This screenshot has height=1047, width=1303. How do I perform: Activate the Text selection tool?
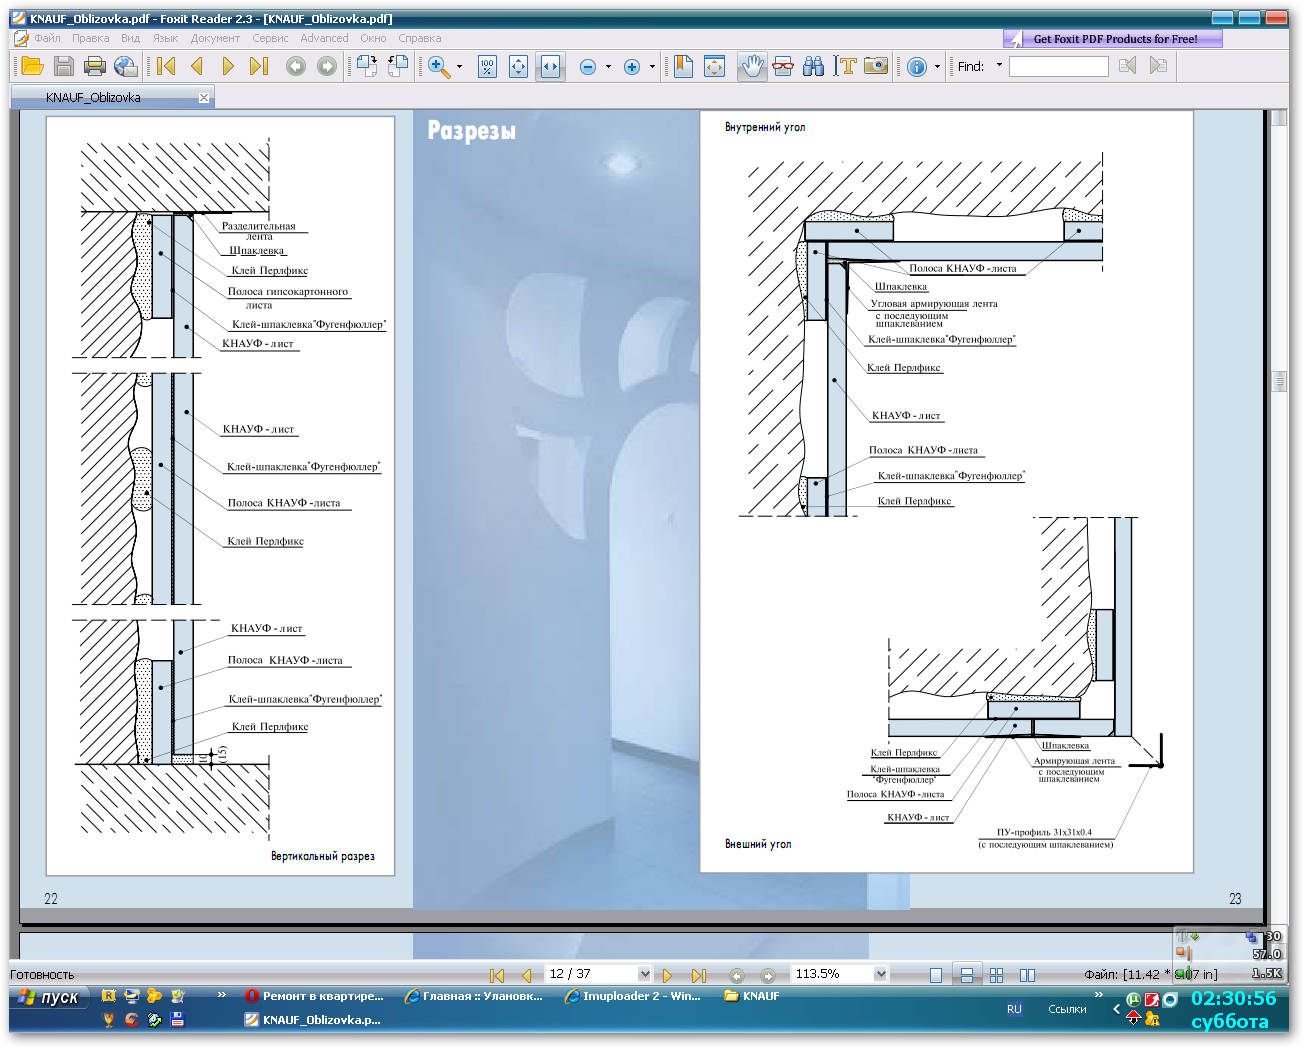pyautogui.click(x=845, y=66)
